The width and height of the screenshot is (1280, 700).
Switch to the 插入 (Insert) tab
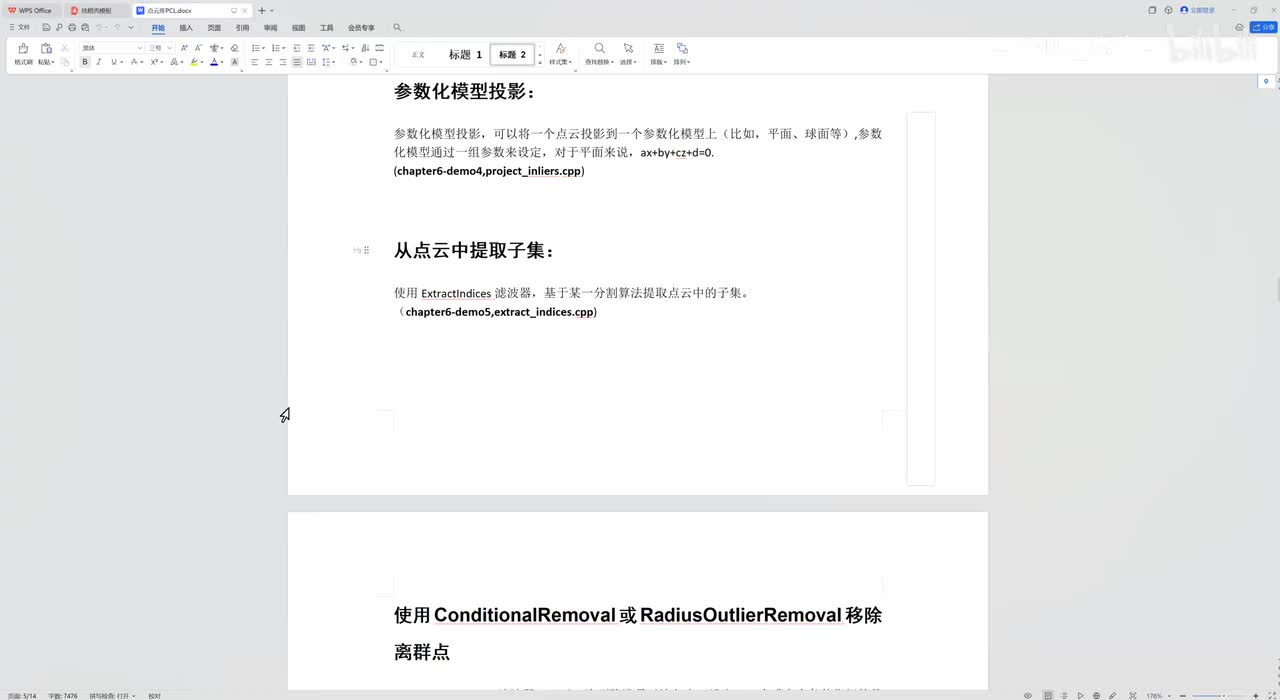[x=186, y=28]
